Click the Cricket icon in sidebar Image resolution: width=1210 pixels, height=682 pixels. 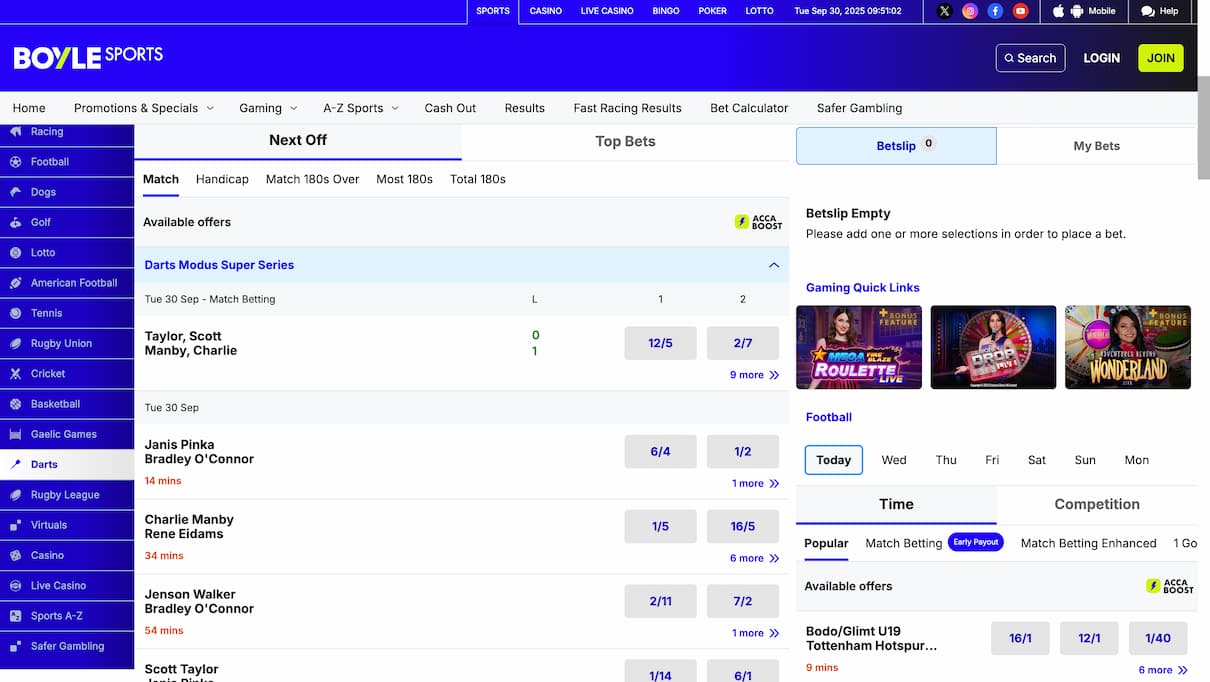click(15, 374)
